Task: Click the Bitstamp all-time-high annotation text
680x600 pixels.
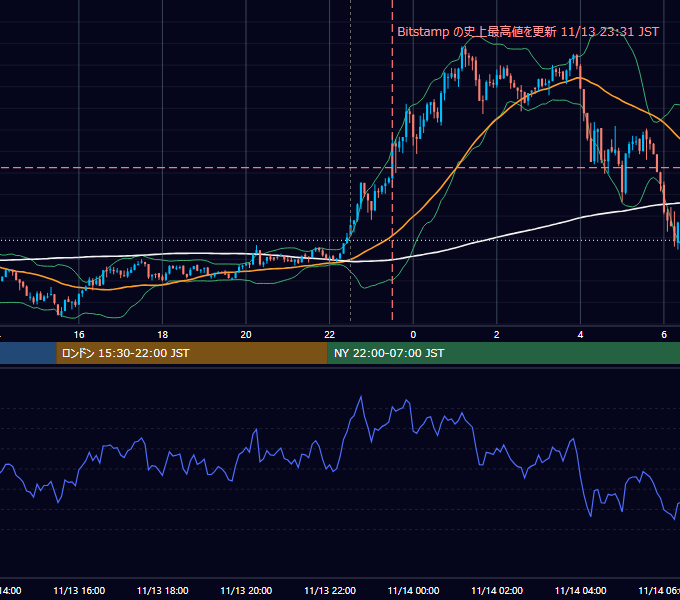Action: tap(528, 32)
